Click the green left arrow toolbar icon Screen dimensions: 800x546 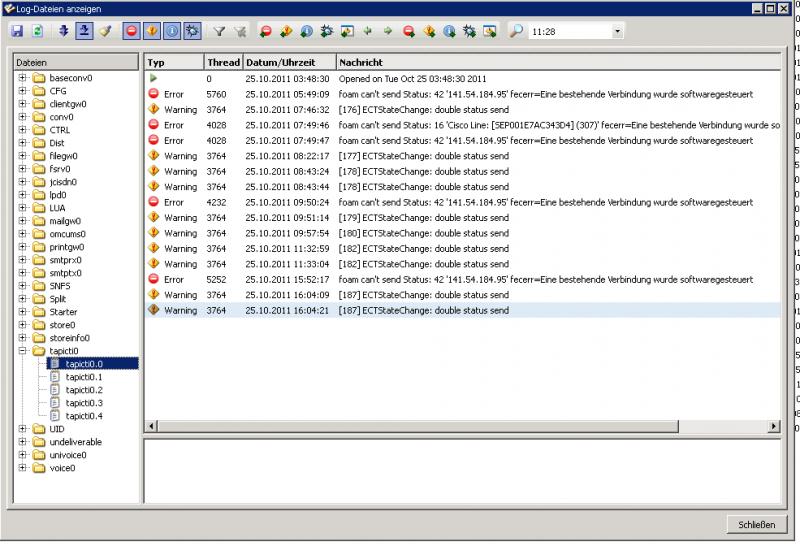[369, 32]
